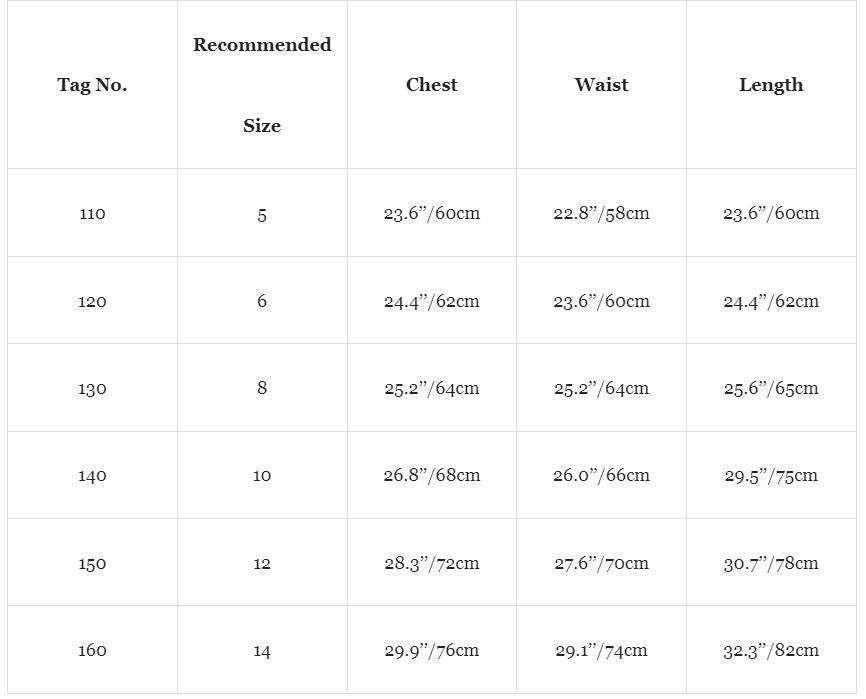Click the tag number 160 cell
This screenshot has width=866, height=699.
tap(92, 650)
